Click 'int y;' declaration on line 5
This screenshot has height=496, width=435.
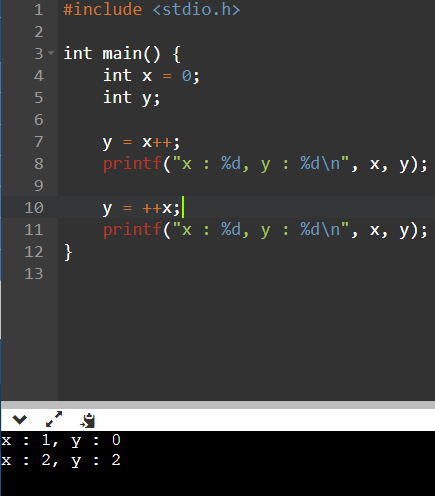pyautogui.click(x=132, y=98)
